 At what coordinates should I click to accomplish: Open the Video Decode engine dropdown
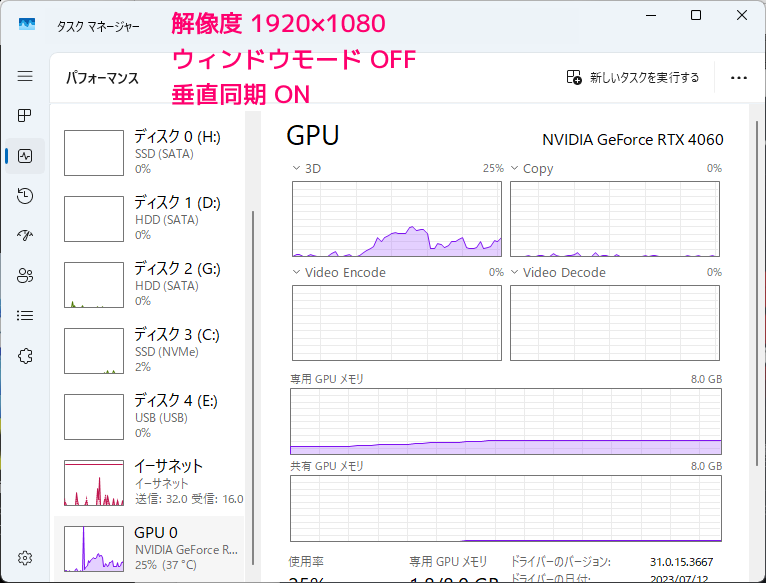tap(514, 272)
